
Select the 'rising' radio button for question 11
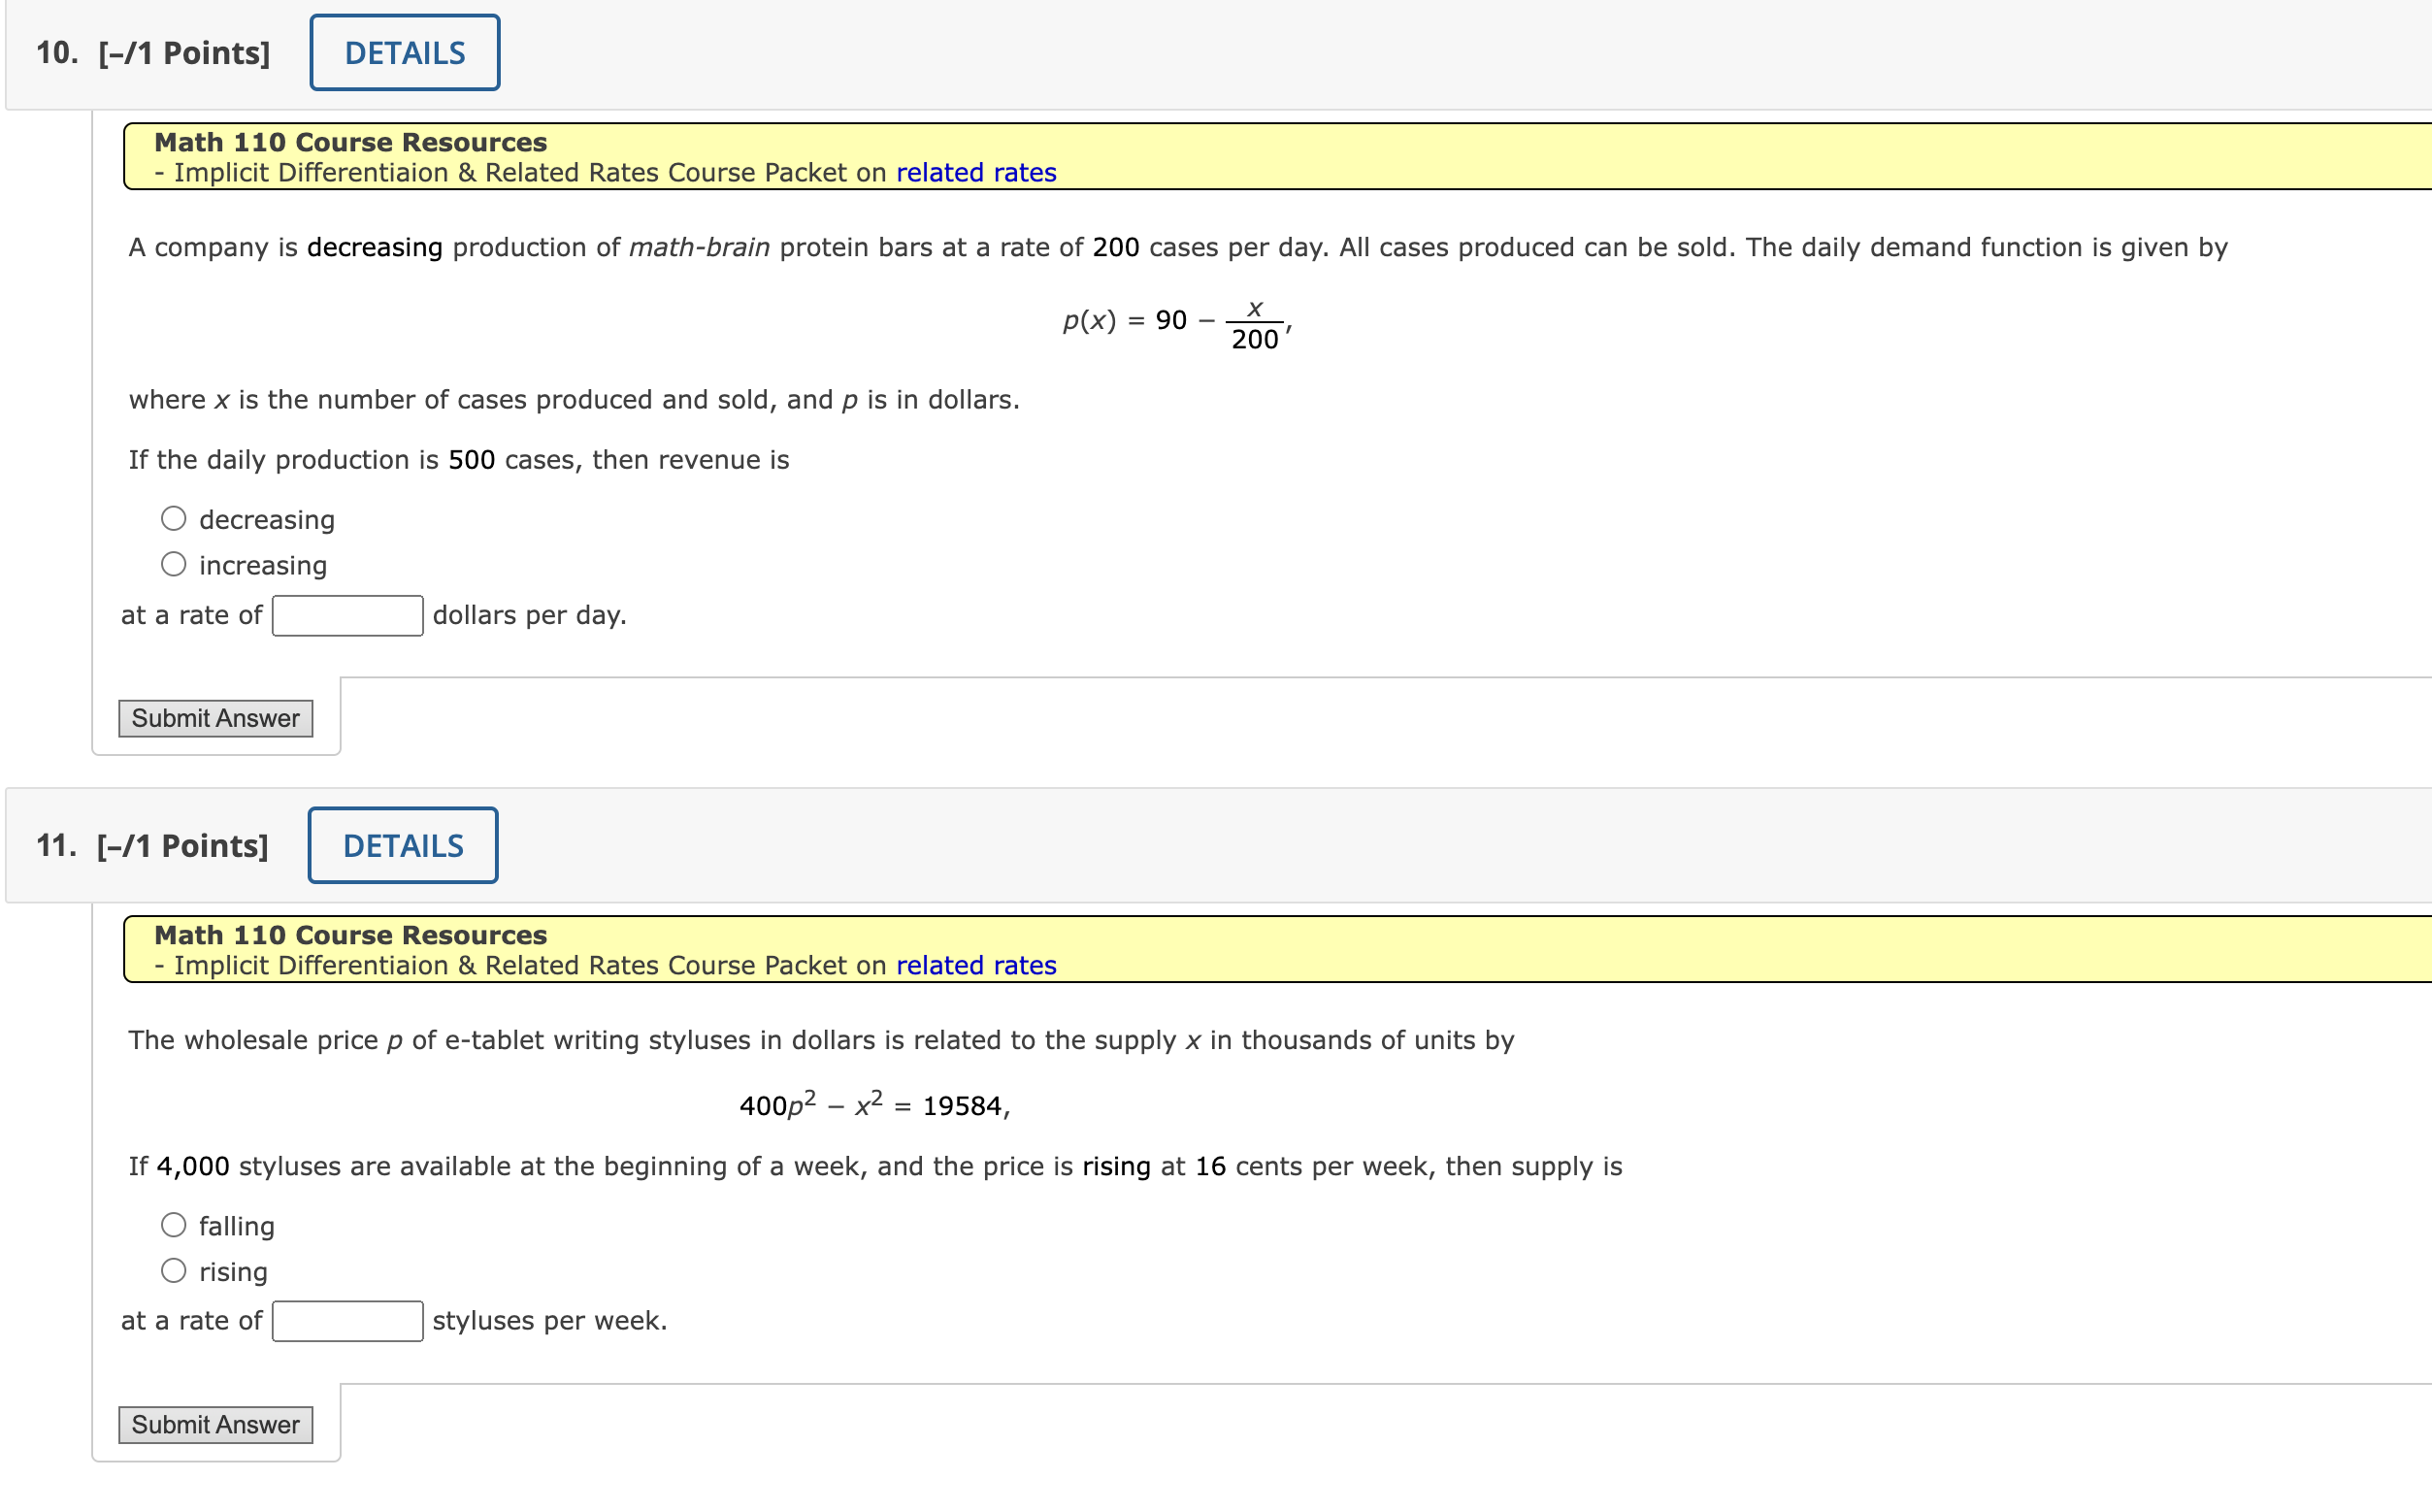174,1269
